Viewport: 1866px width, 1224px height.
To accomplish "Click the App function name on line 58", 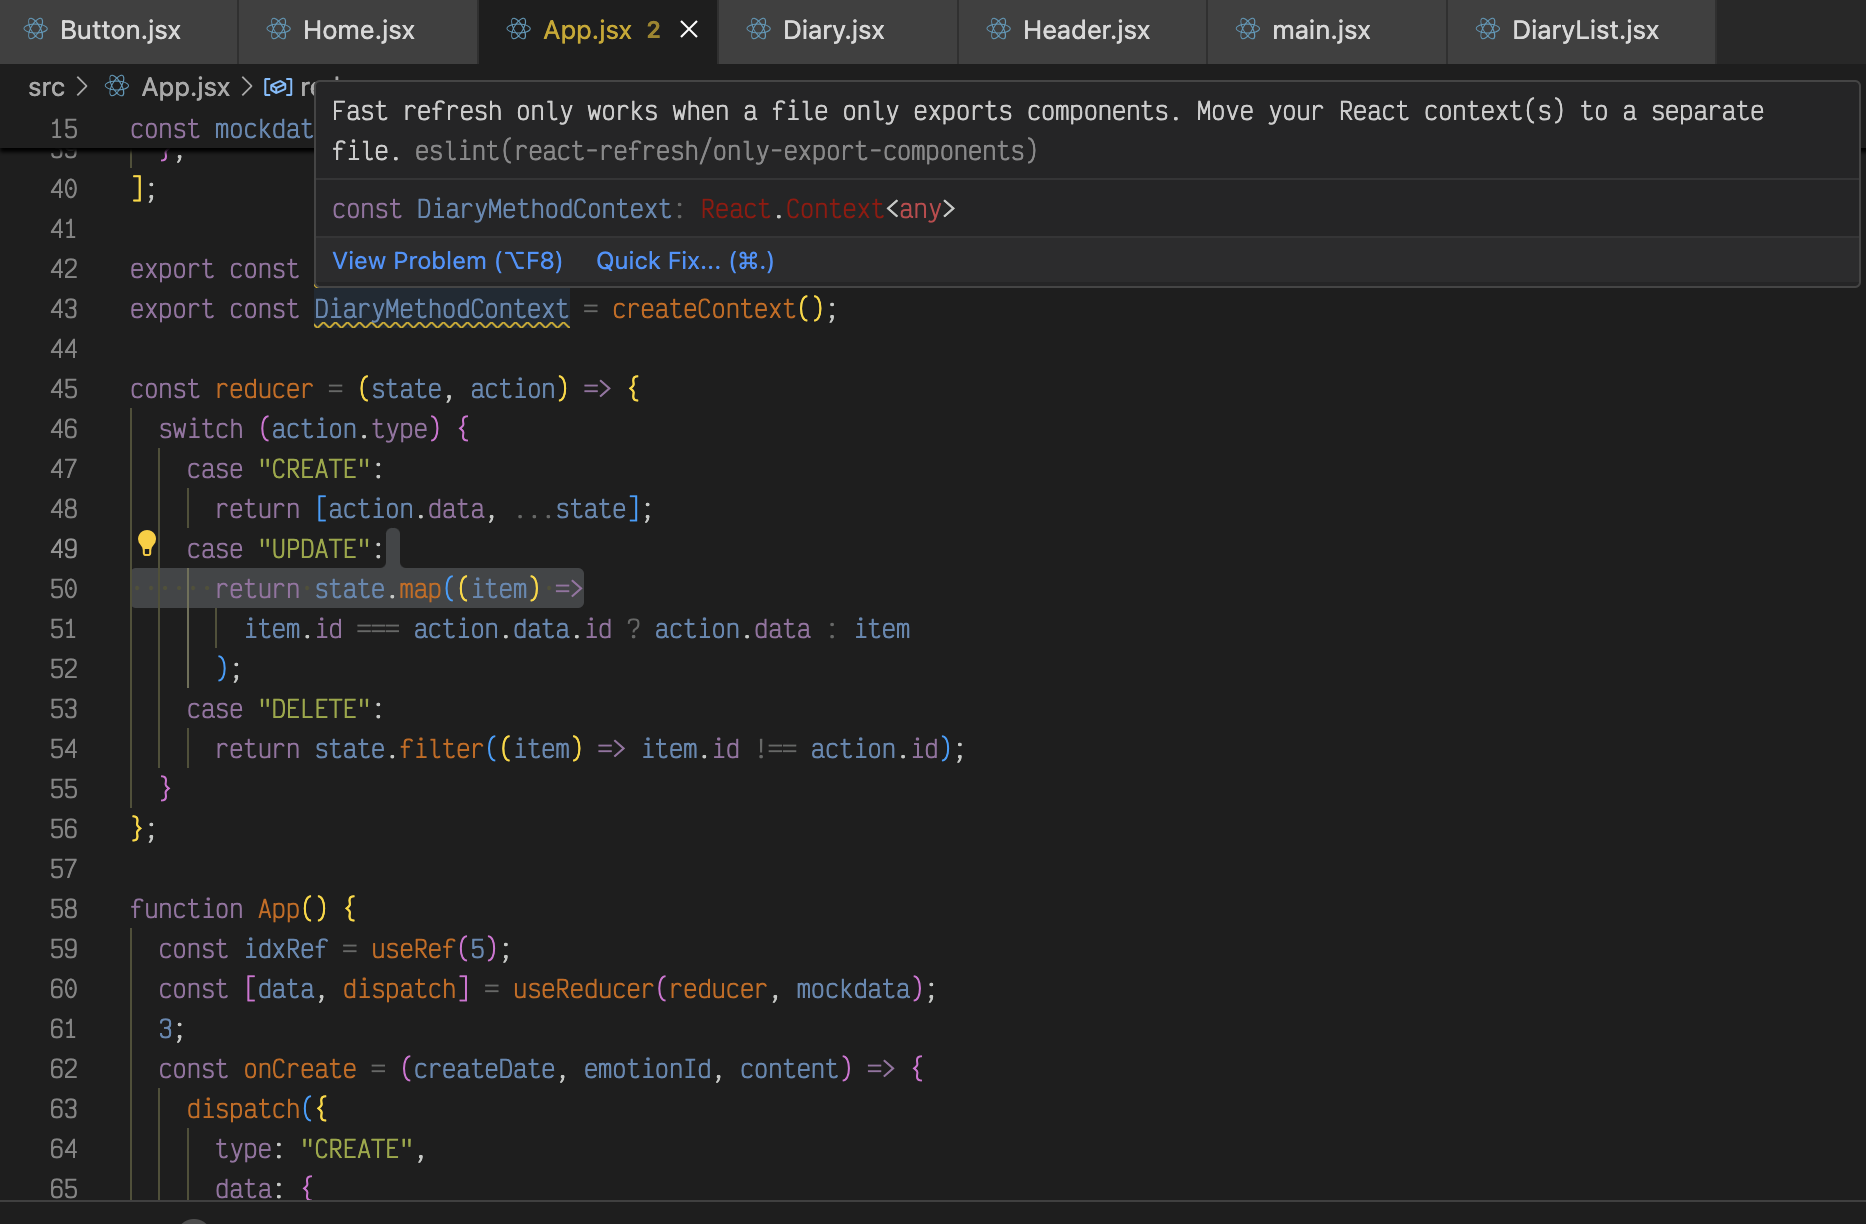I will click(x=279, y=909).
